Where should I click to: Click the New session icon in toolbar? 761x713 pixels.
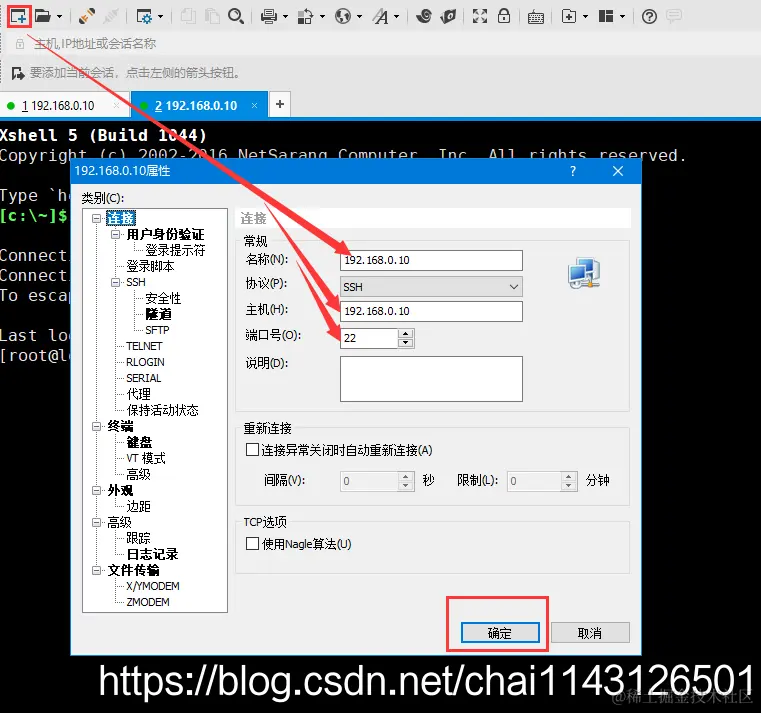tap(19, 17)
